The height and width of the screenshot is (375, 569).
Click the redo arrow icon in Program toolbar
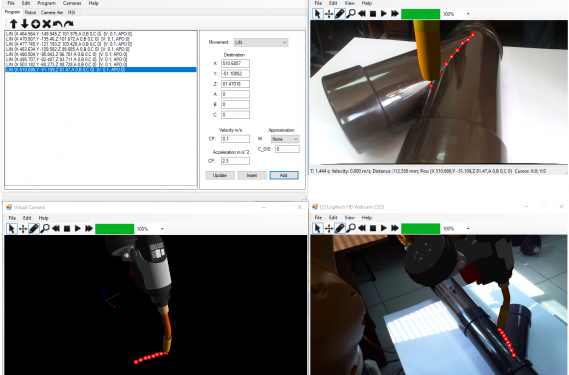click(69, 24)
